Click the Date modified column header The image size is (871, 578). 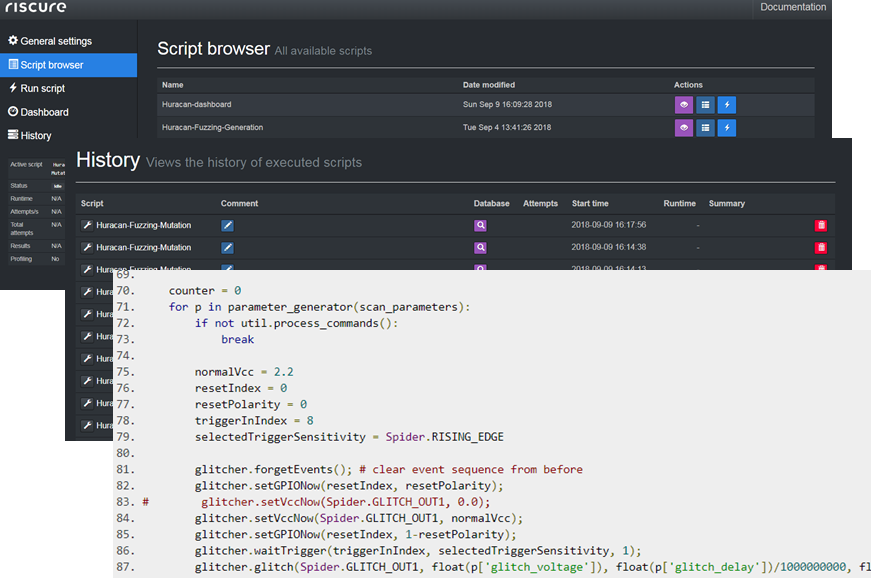pyautogui.click(x=489, y=85)
